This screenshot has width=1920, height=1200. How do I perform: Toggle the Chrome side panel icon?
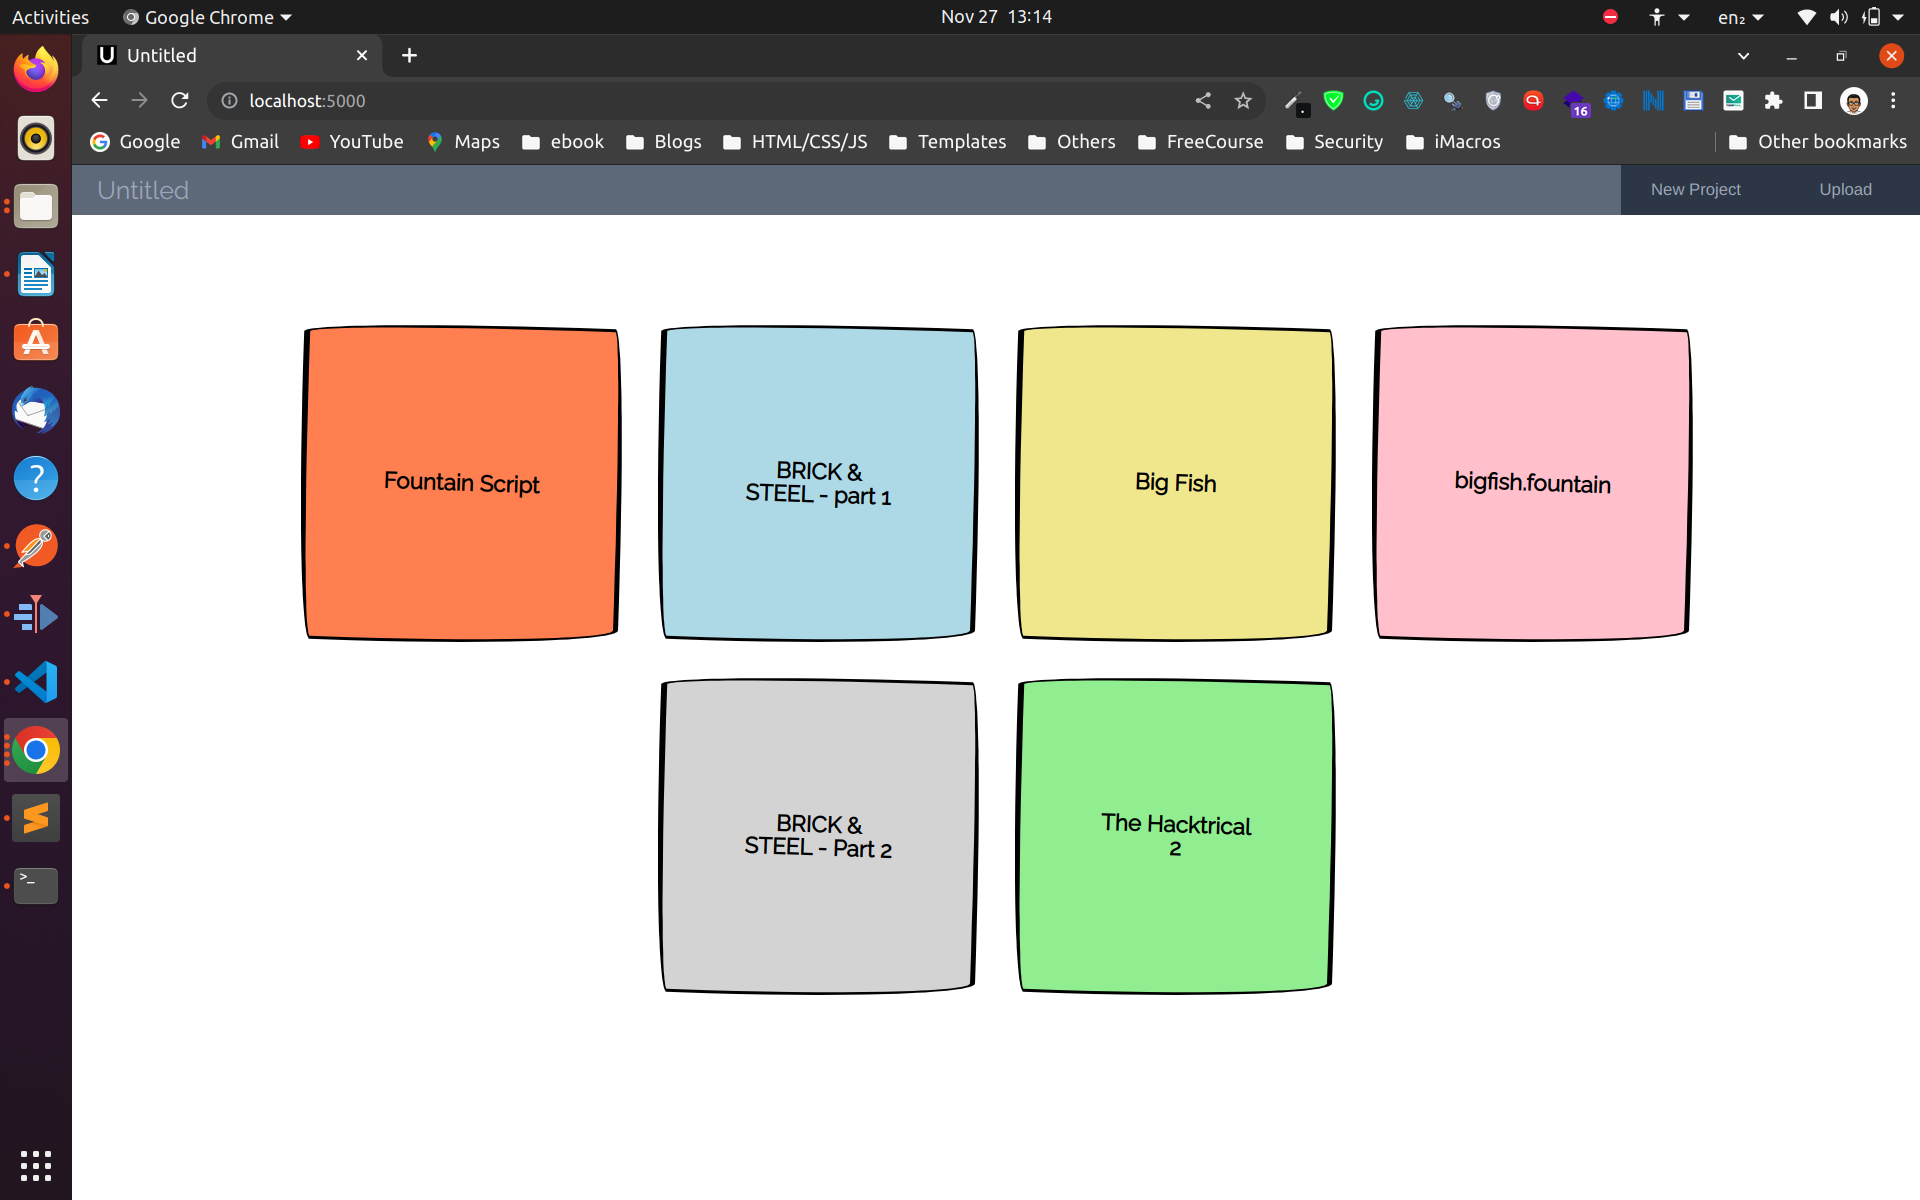(x=1812, y=101)
